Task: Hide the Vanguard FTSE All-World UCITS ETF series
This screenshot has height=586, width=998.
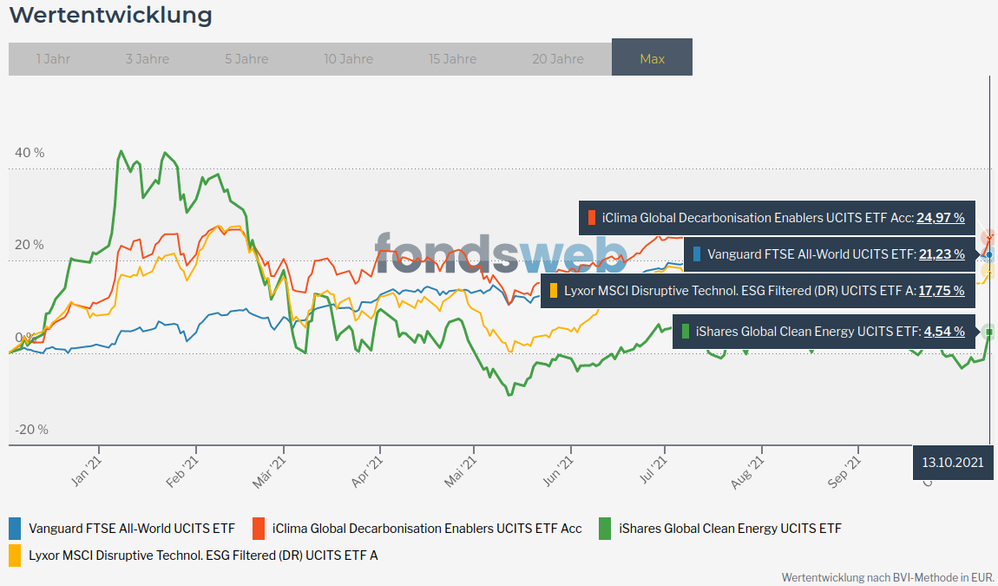Action: (132, 528)
